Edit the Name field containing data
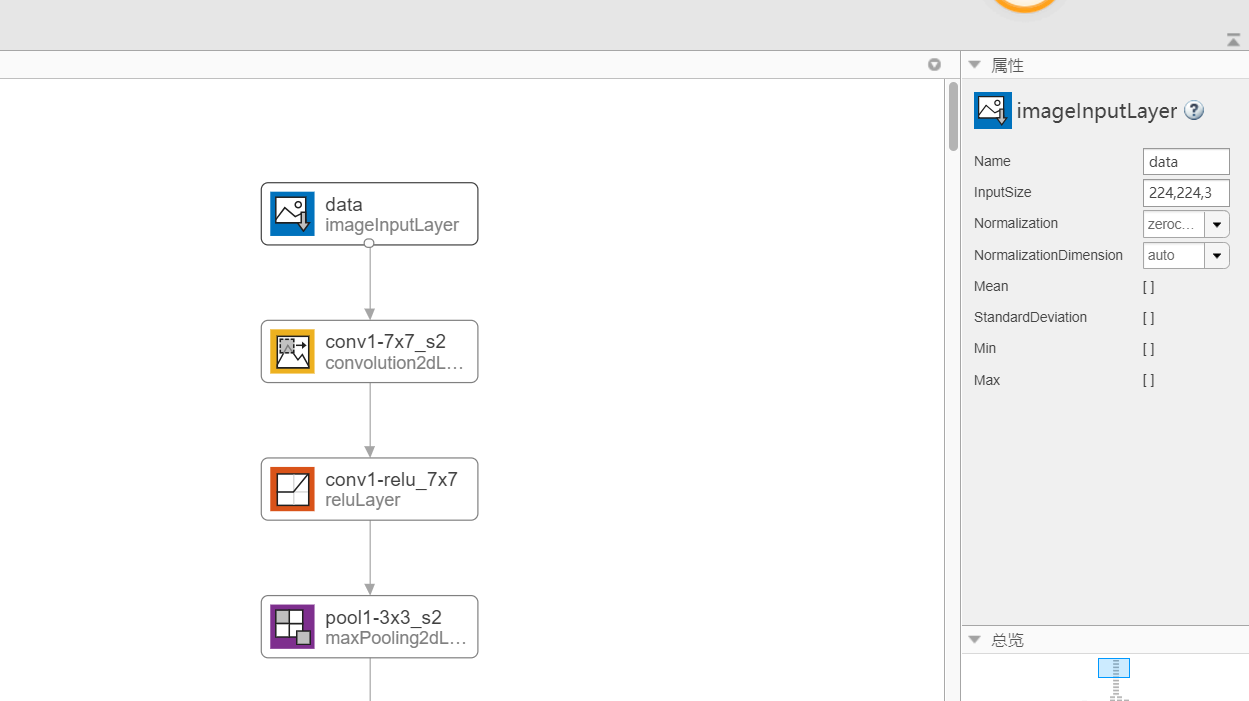Screen dimensions: 1249x701 tap(1186, 162)
